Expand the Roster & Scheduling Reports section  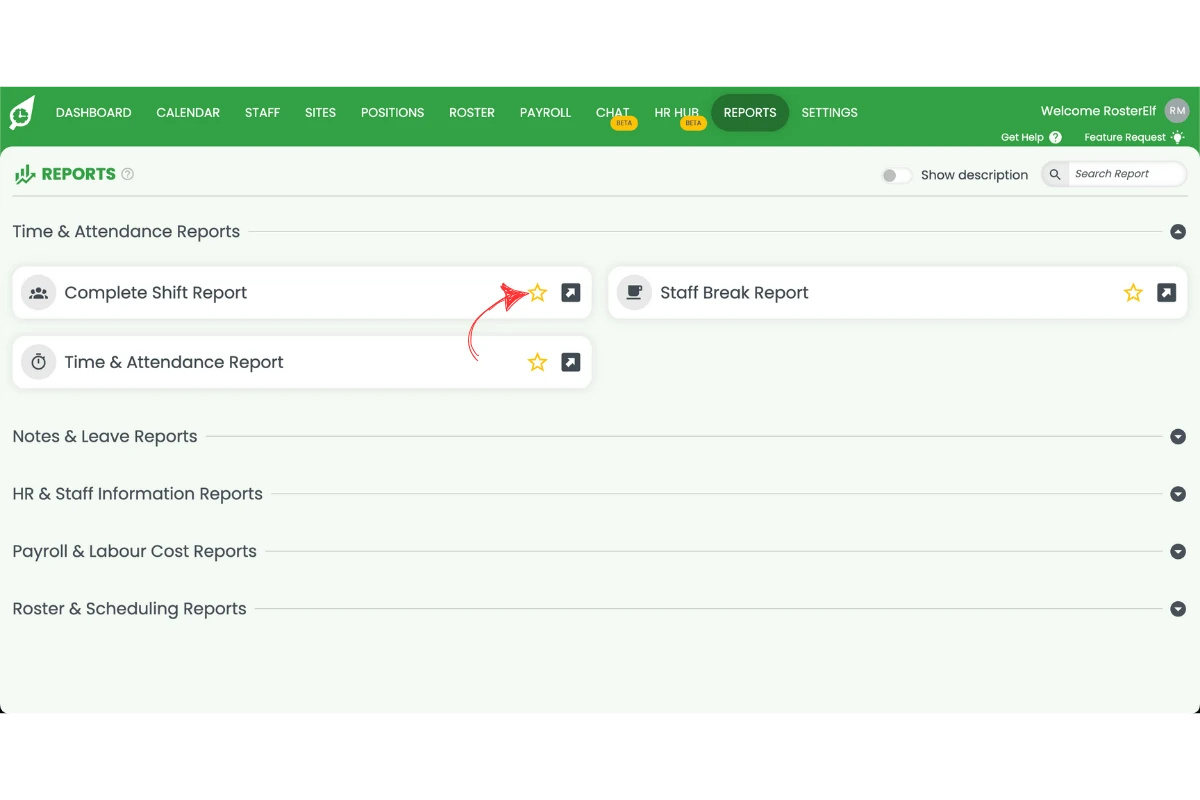[x=1178, y=609]
